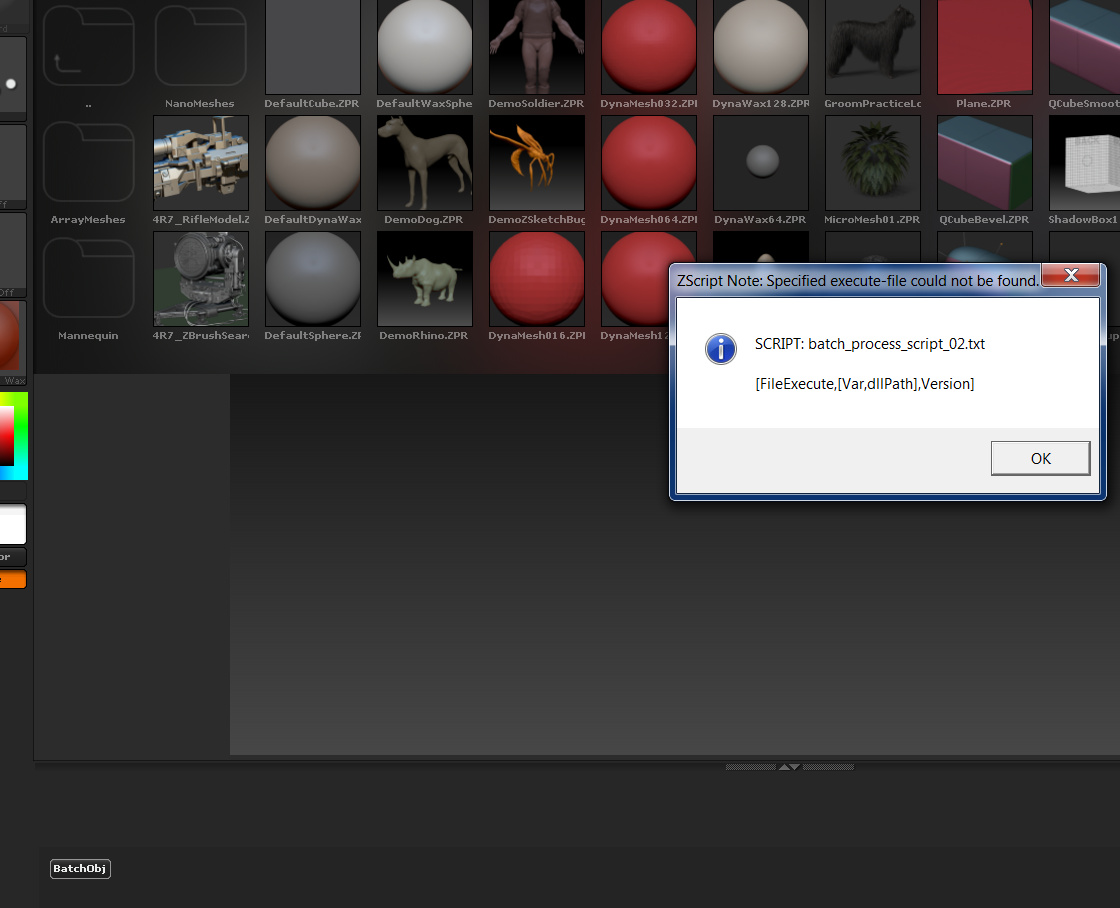The image size is (1120, 908).
Task: Click the information icon in the dialog
Action: tap(721, 349)
